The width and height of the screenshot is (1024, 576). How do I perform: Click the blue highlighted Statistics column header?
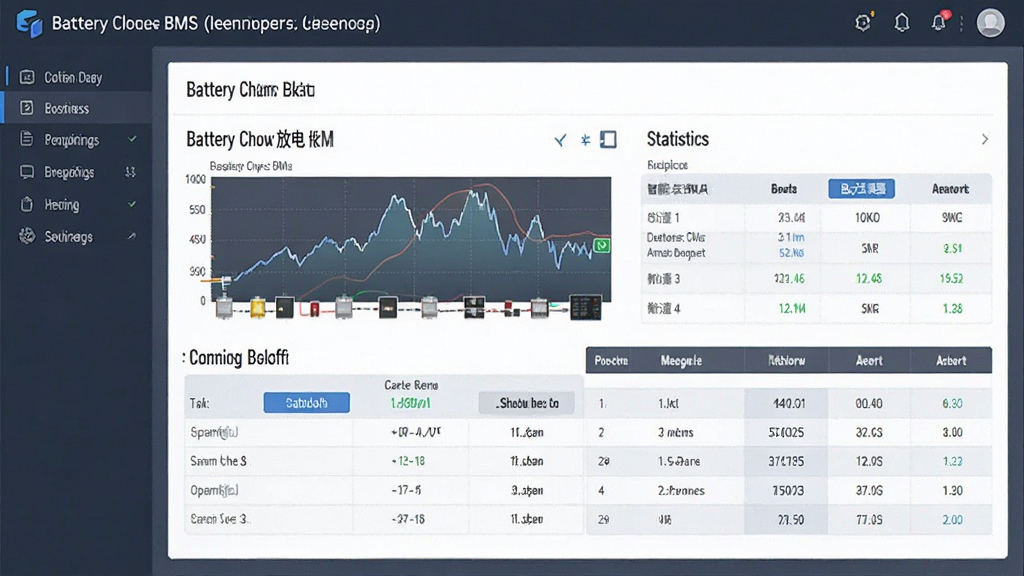point(861,189)
